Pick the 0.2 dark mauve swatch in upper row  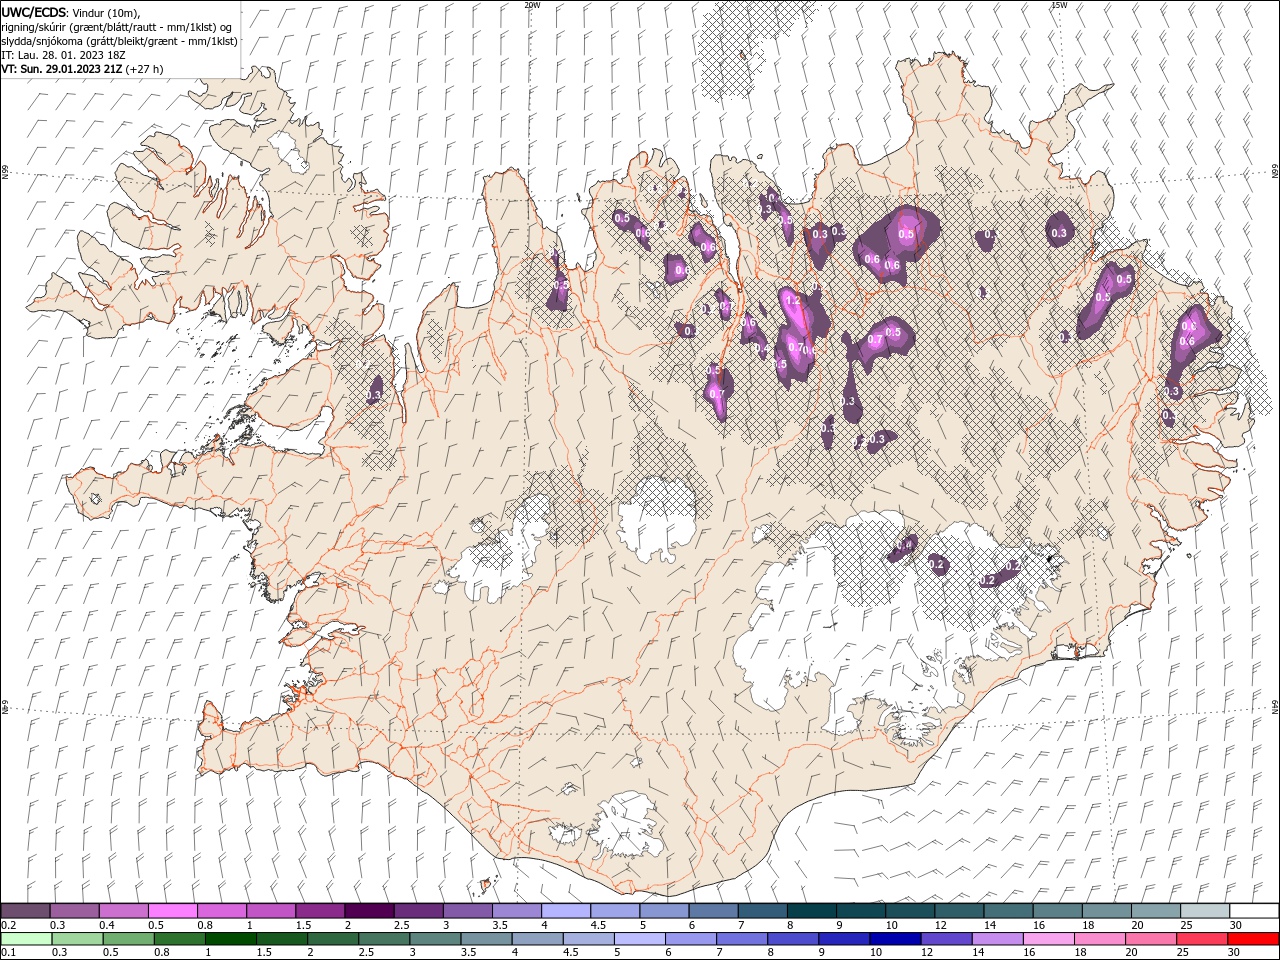(25, 911)
